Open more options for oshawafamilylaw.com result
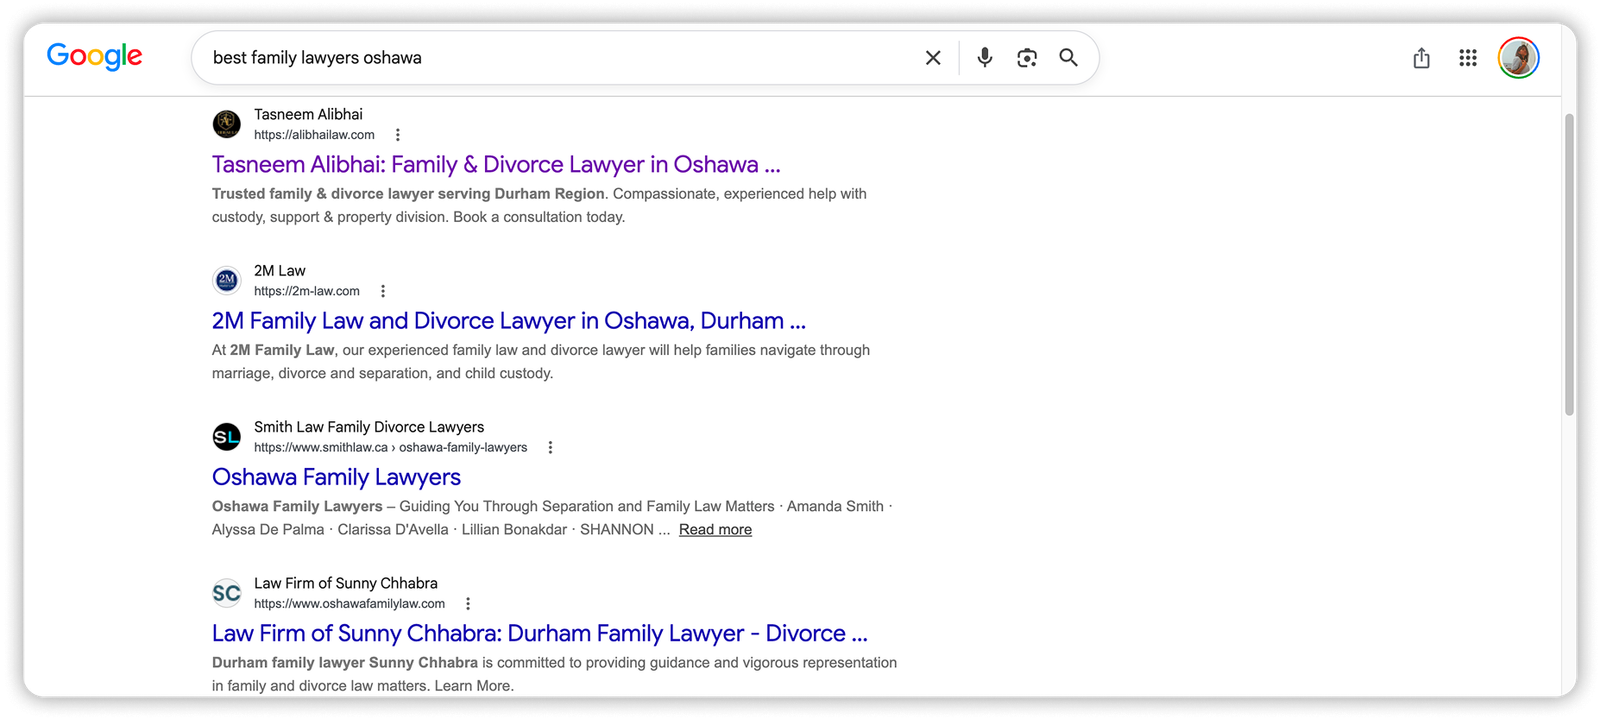Image resolution: width=1600 pixels, height=720 pixels. click(x=468, y=604)
